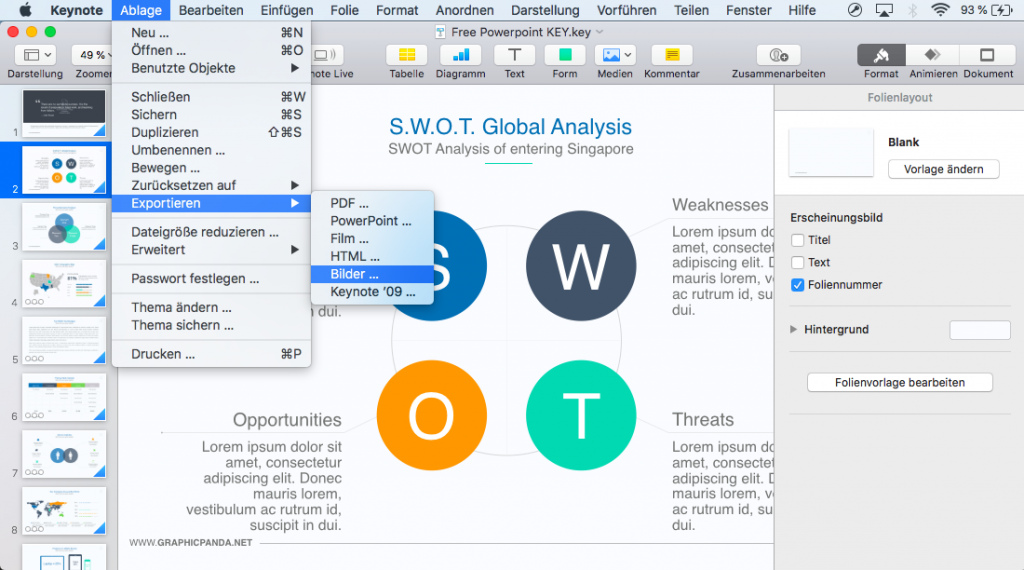Open the Zoomen percentage dropdown

click(91, 55)
